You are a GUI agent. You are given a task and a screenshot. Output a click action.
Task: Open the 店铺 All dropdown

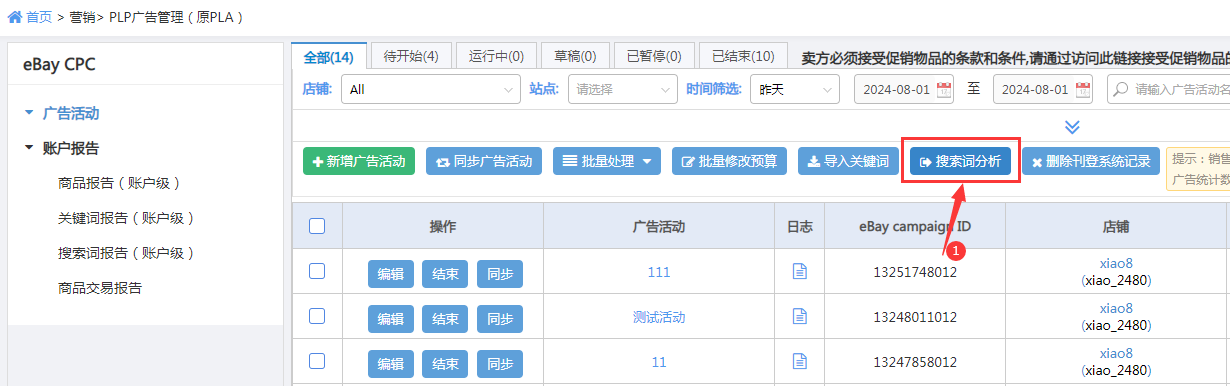(x=431, y=89)
